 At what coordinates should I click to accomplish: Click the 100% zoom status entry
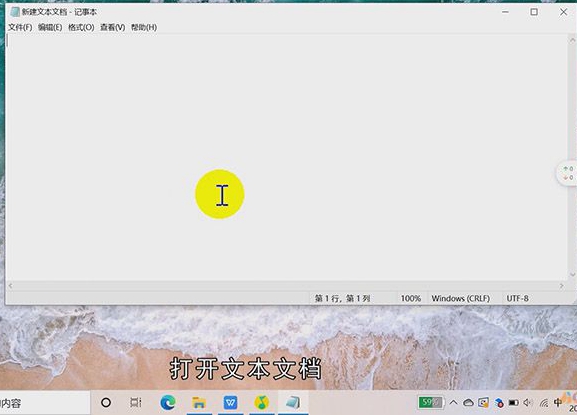411,298
